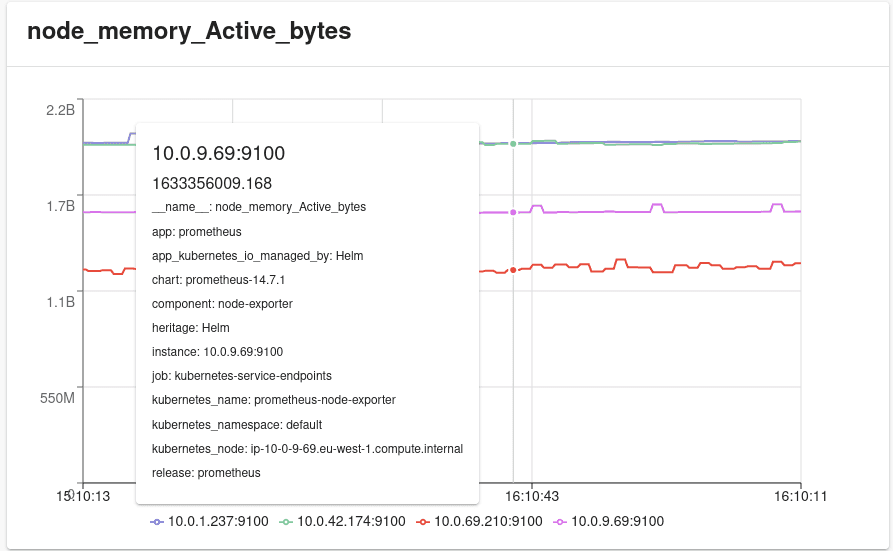893x551 pixels.
Task: Click the 550M y-axis label
Action: coord(57,398)
